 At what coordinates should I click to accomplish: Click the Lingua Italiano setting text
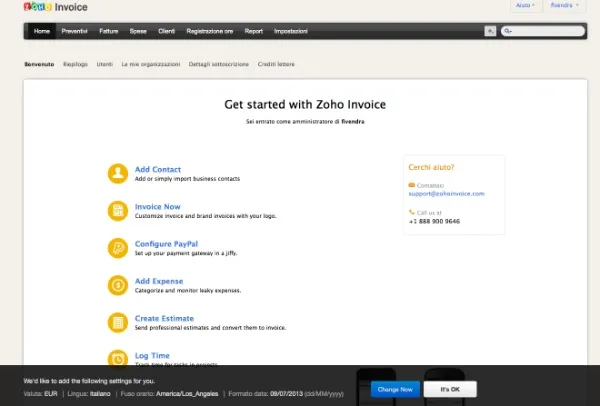coord(89,394)
